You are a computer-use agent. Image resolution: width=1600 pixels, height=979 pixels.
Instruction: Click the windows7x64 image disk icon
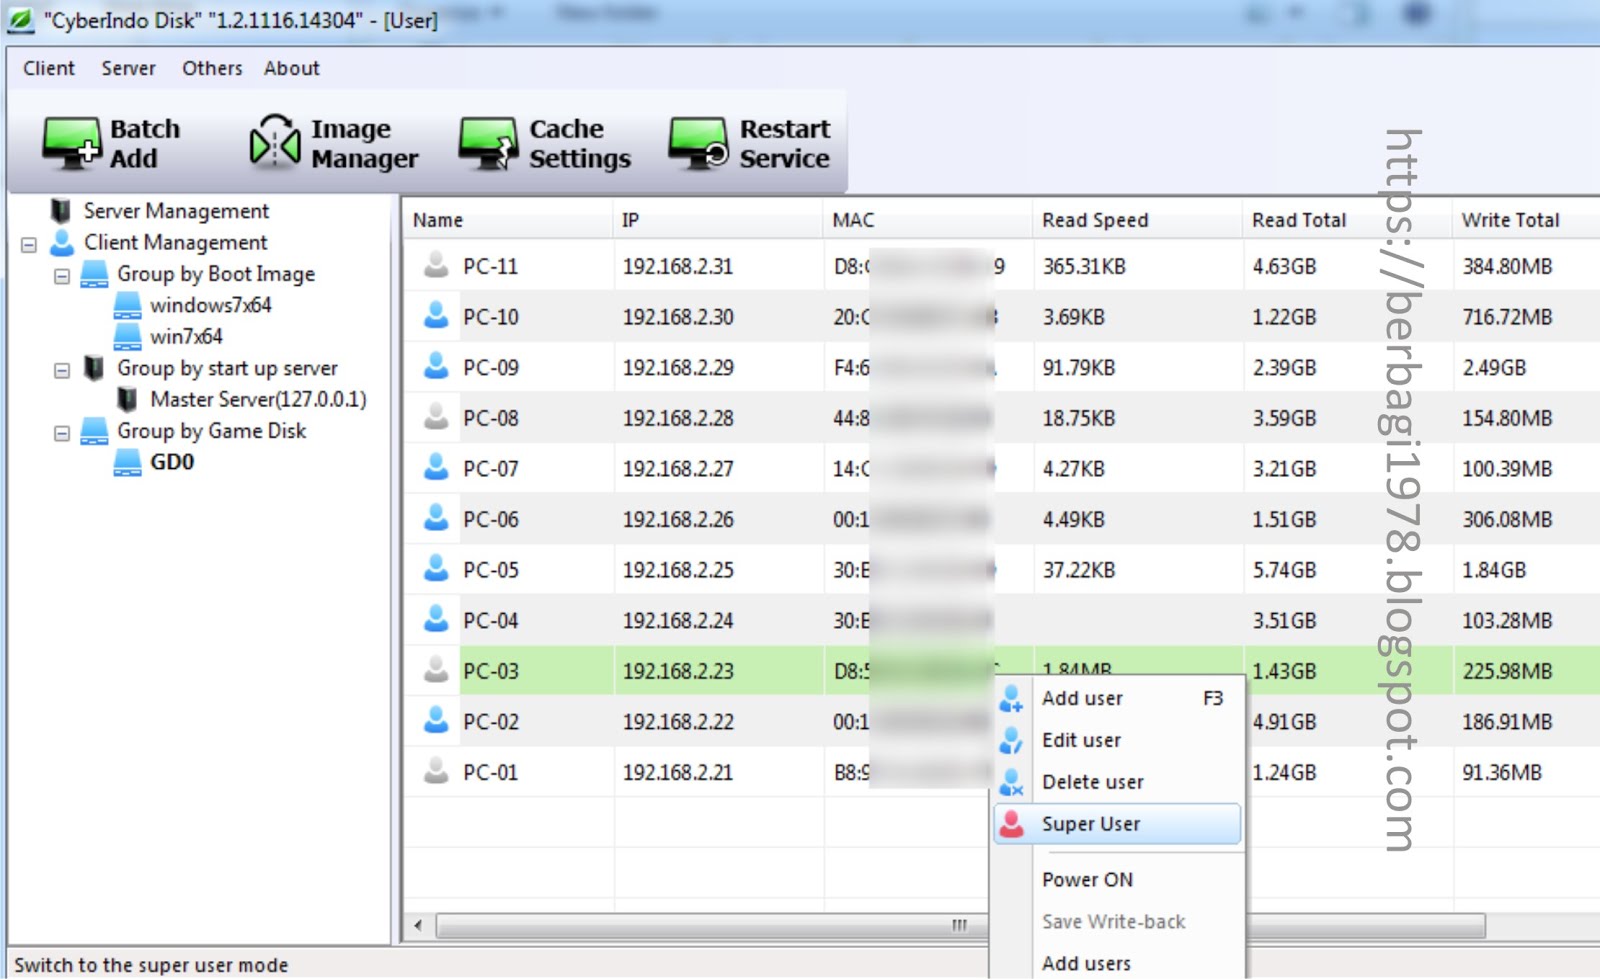click(x=128, y=305)
